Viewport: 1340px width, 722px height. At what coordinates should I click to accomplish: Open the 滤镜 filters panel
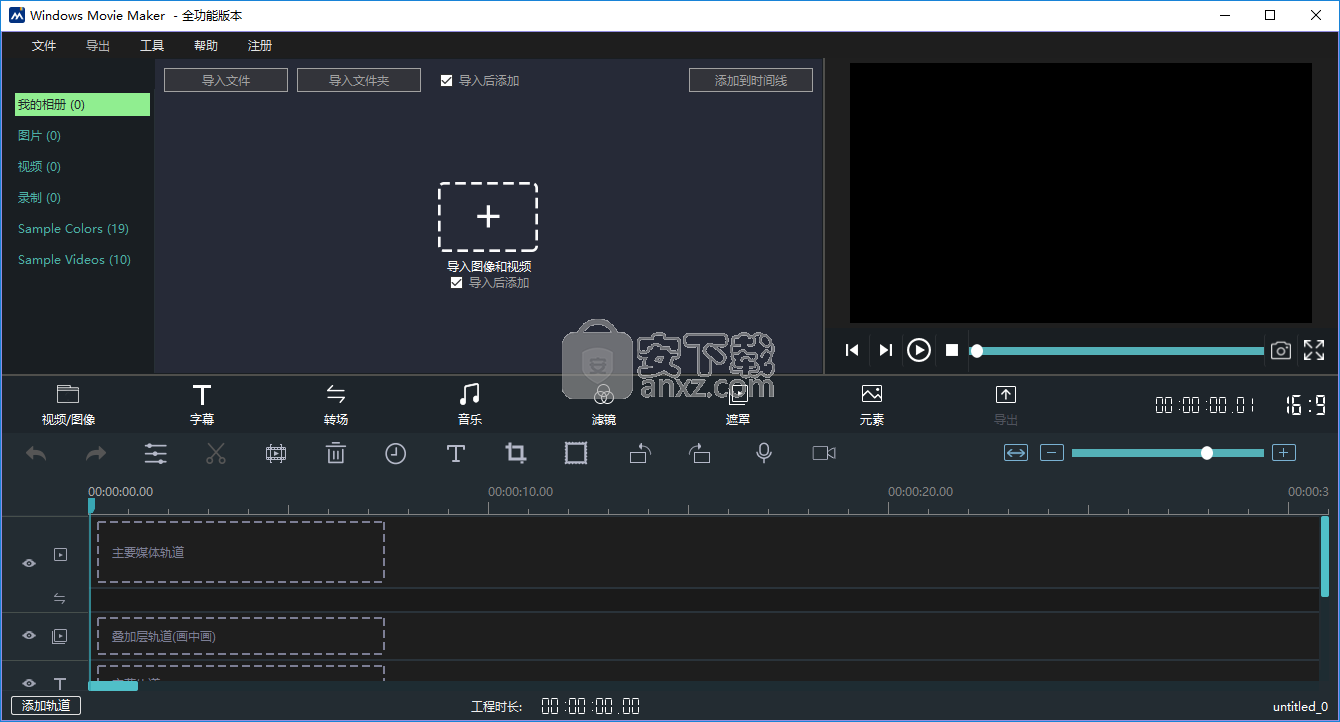point(604,405)
